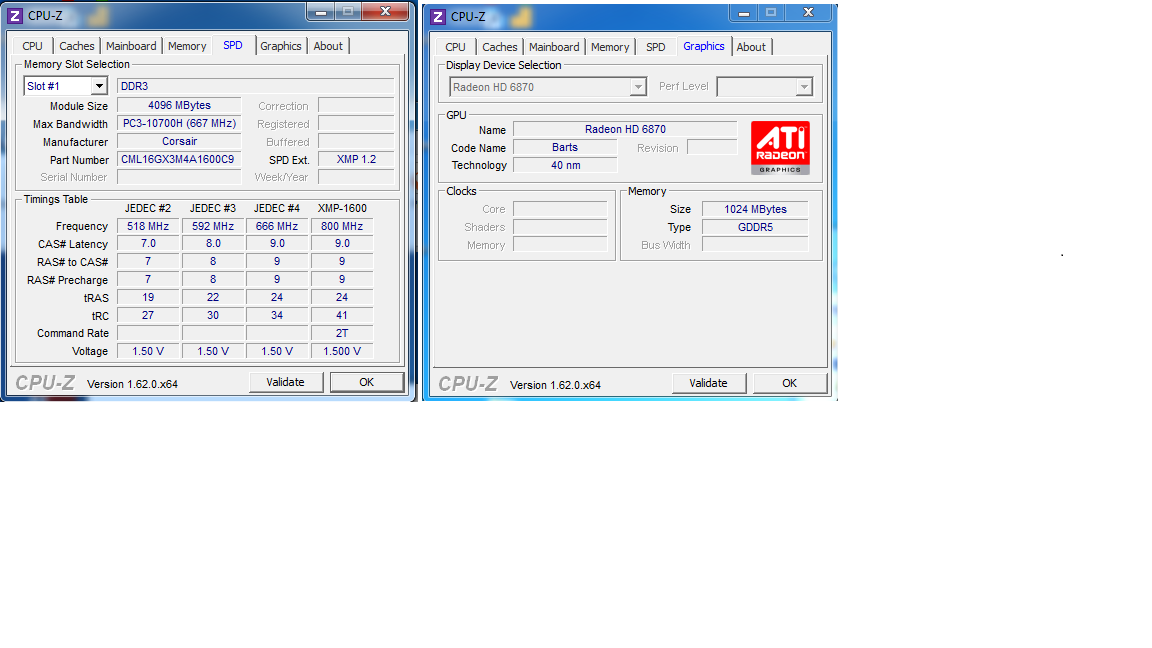Image resolution: width=1152 pixels, height=648 pixels.
Task: Click the Corsair manufacturer field
Action: (x=179, y=141)
